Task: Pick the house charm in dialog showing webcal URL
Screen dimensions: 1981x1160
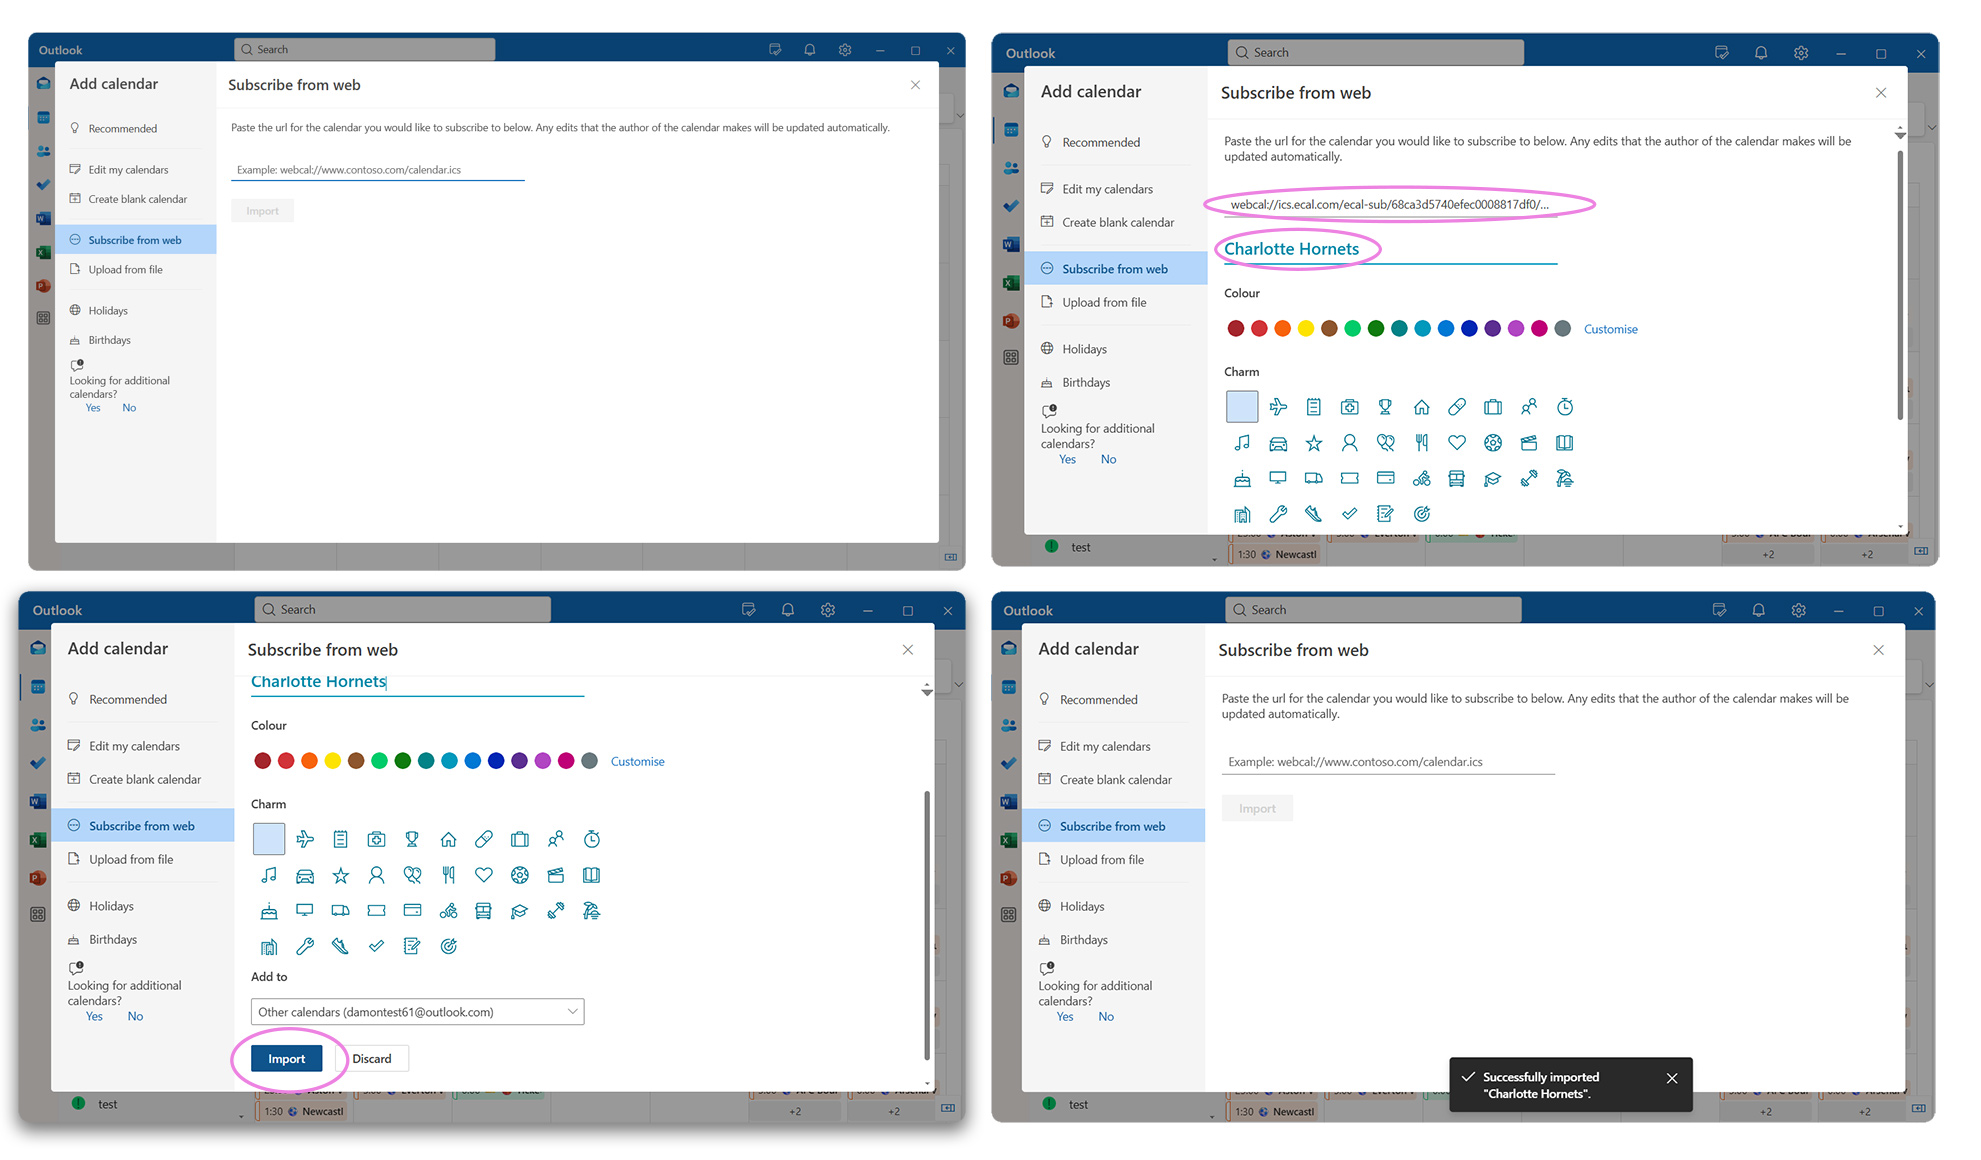Action: [1421, 407]
